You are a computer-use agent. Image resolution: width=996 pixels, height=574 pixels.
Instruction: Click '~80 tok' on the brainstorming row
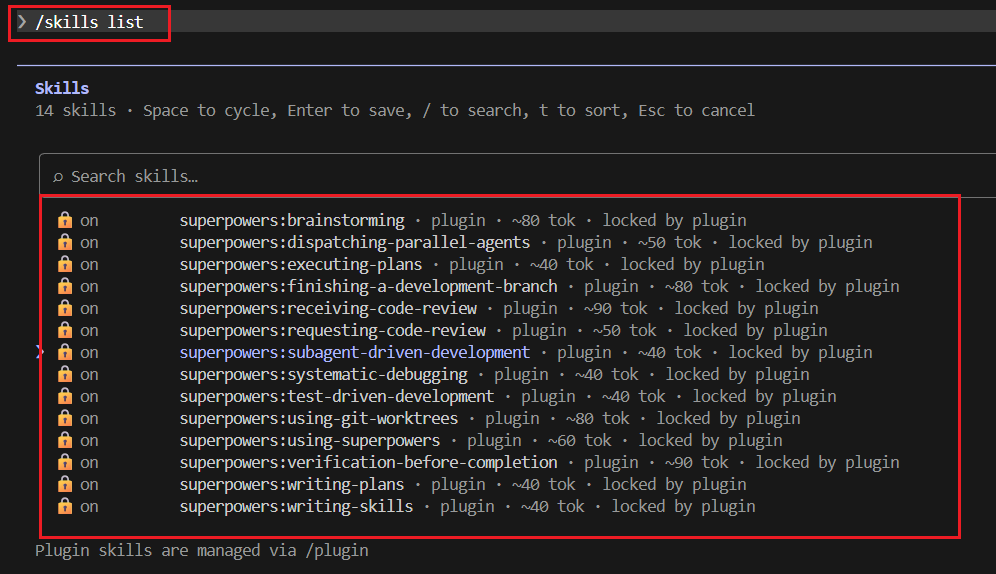pyautogui.click(x=544, y=220)
